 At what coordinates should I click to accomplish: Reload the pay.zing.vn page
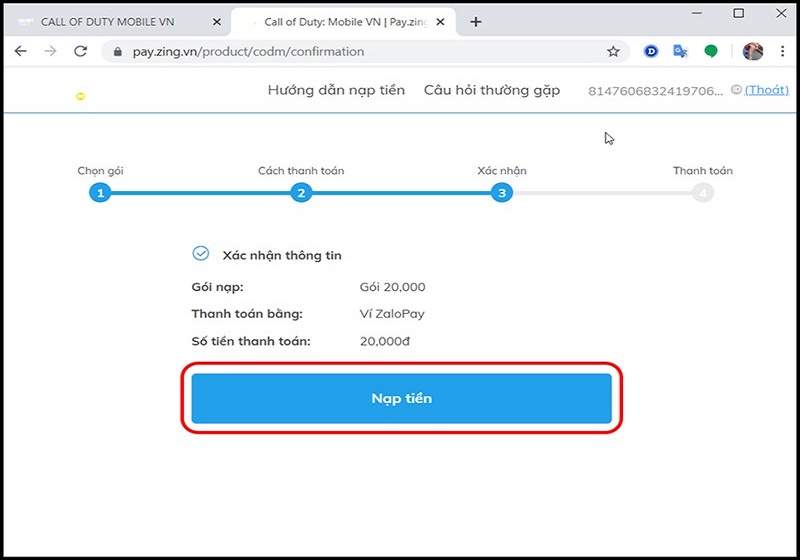tap(81, 51)
